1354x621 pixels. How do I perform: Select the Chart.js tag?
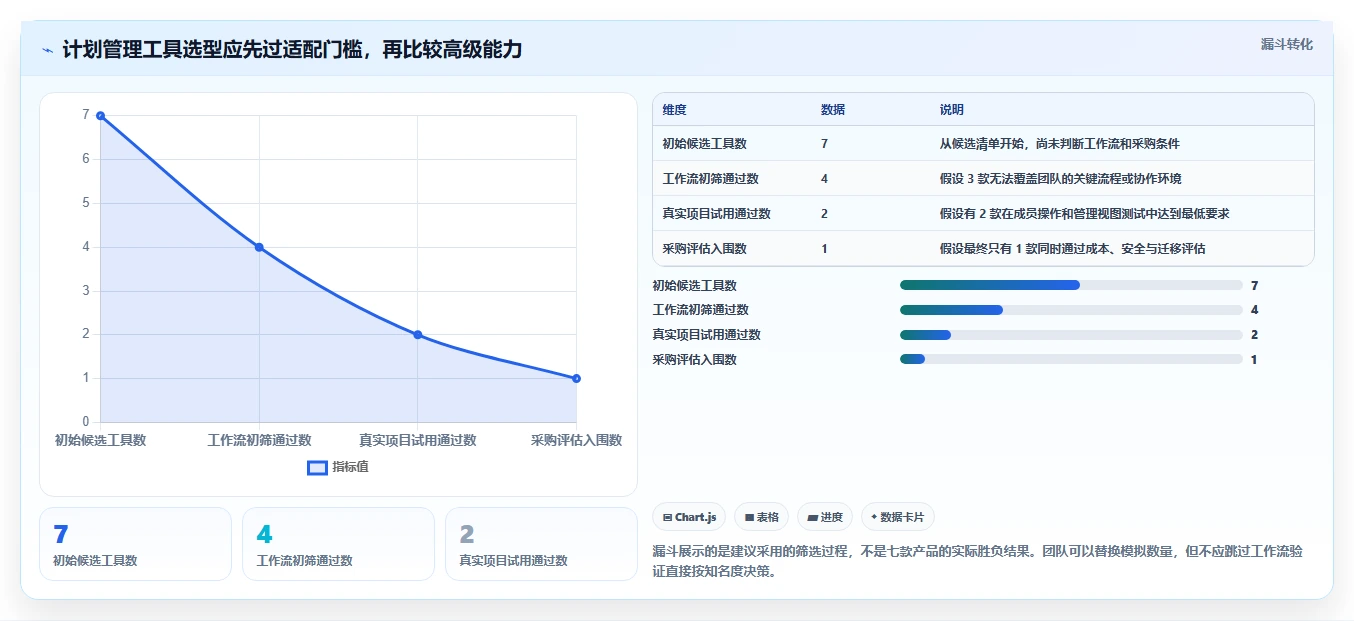pyautogui.click(x=689, y=517)
